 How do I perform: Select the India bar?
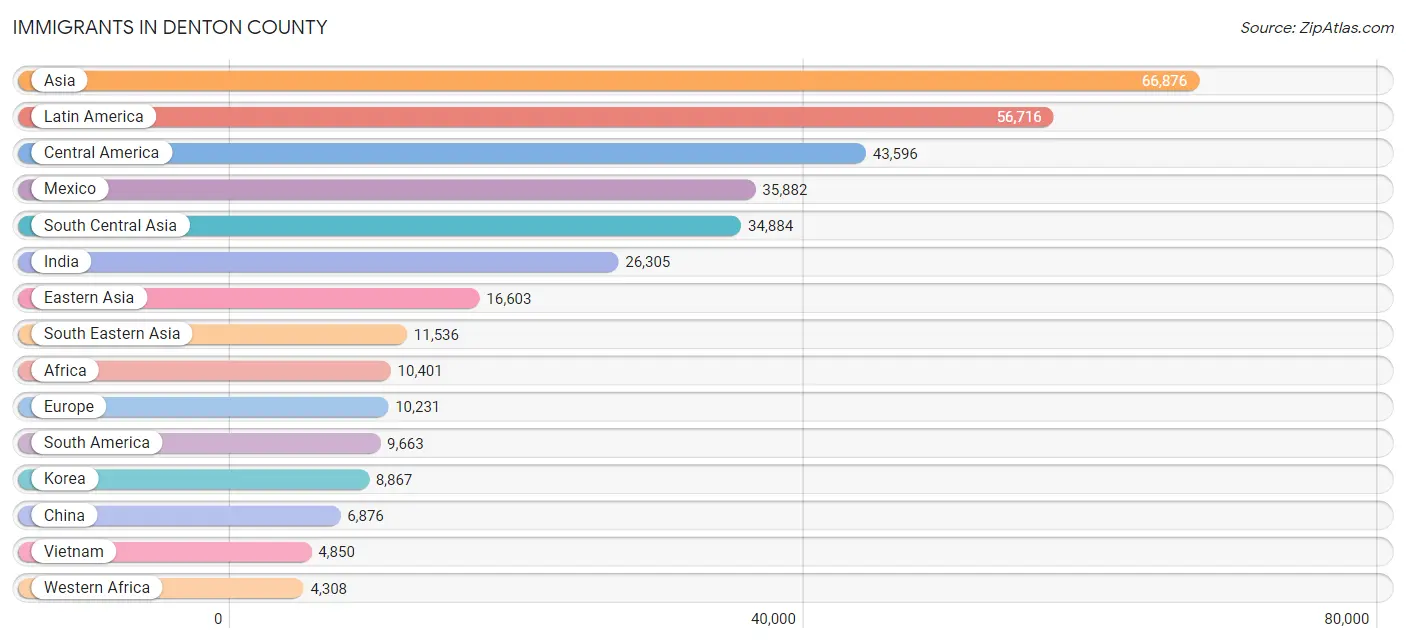[x=318, y=262]
